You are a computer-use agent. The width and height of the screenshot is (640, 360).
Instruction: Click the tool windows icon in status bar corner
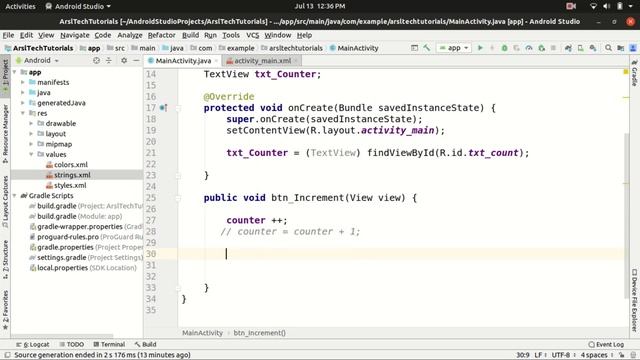click(7, 355)
